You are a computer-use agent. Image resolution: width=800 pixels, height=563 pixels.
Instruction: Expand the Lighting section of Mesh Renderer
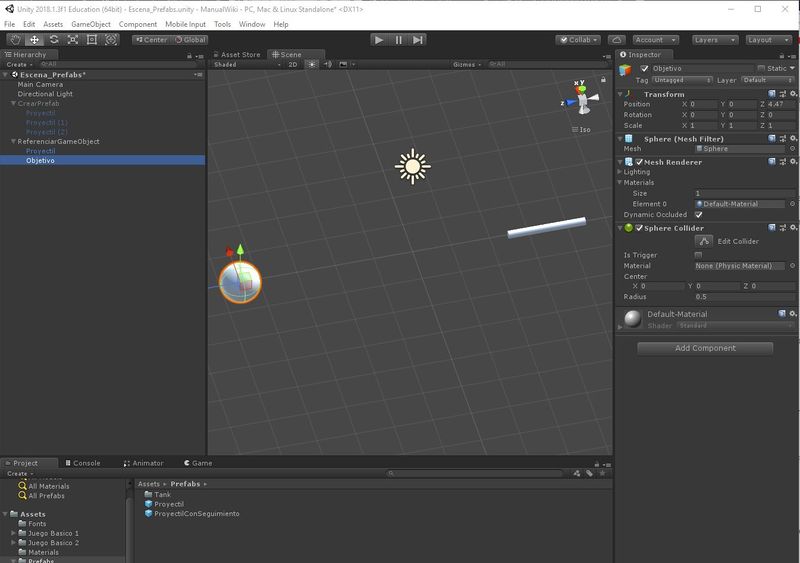pyautogui.click(x=620, y=172)
